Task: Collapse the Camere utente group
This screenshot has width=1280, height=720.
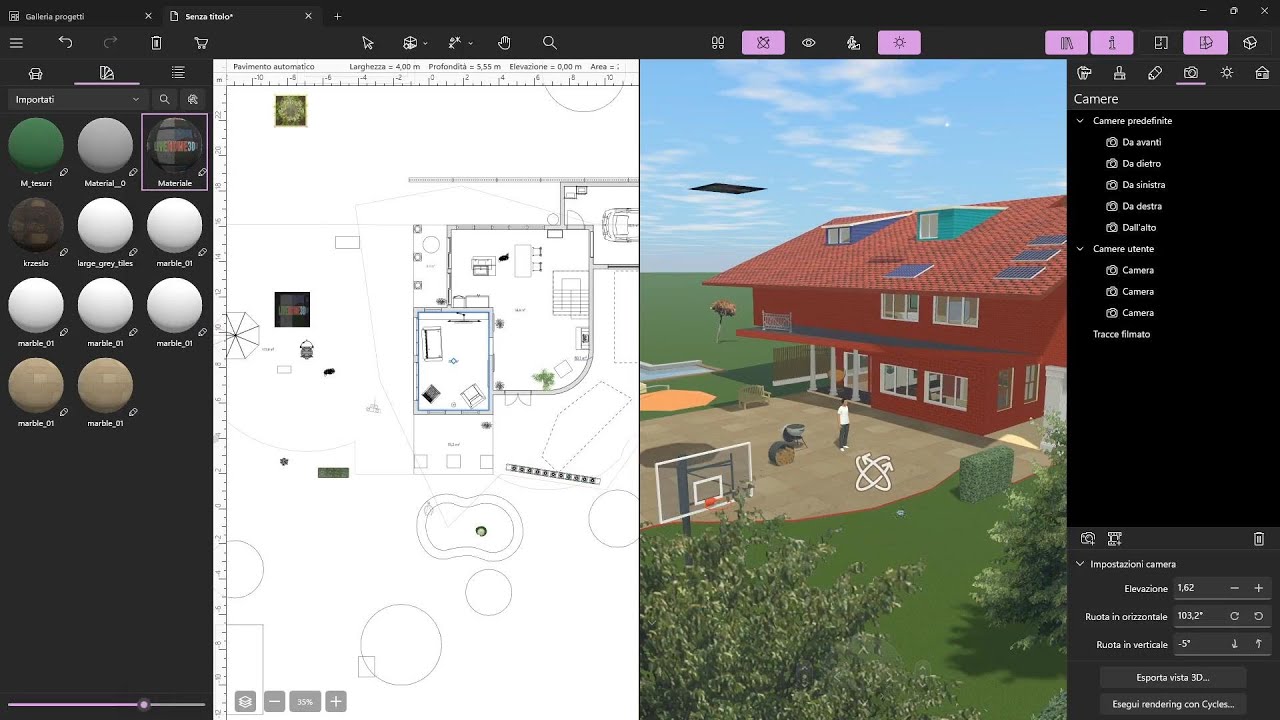Action: point(1080,249)
